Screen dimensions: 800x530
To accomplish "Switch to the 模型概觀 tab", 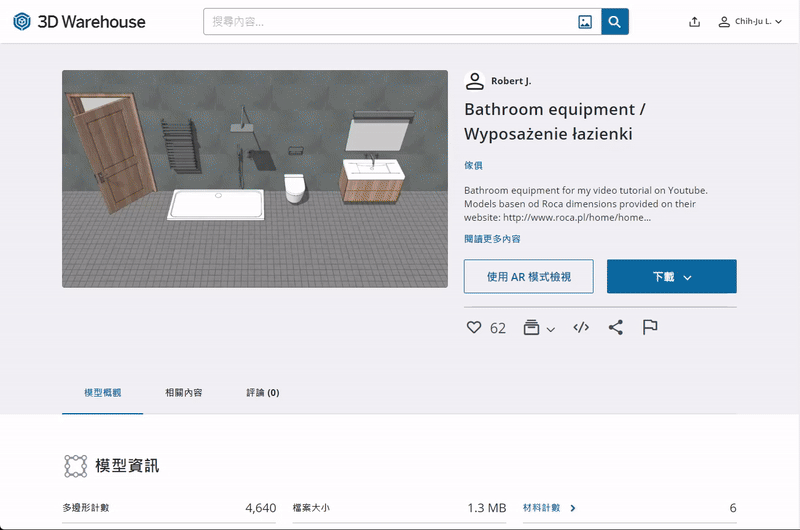I will tap(103, 392).
